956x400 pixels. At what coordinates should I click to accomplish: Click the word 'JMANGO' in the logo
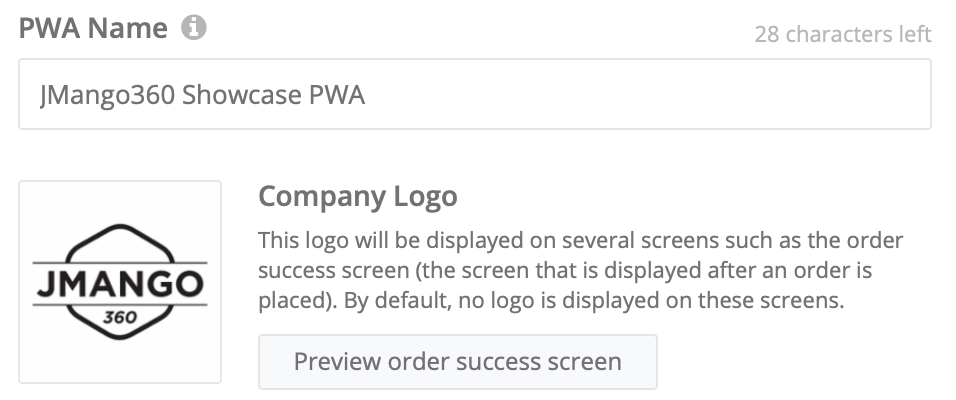(x=120, y=284)
